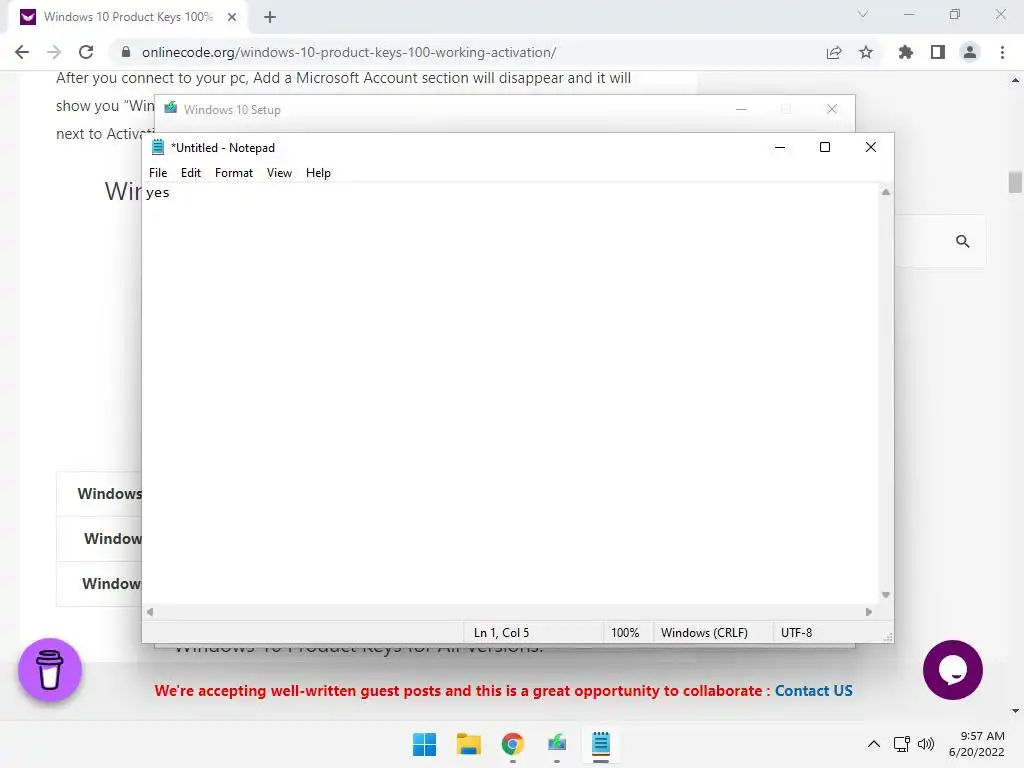This screenshot has height=768, width=1024.
Task: Close the Windows 10 Product Keys tab
Action: click(232, 17)
